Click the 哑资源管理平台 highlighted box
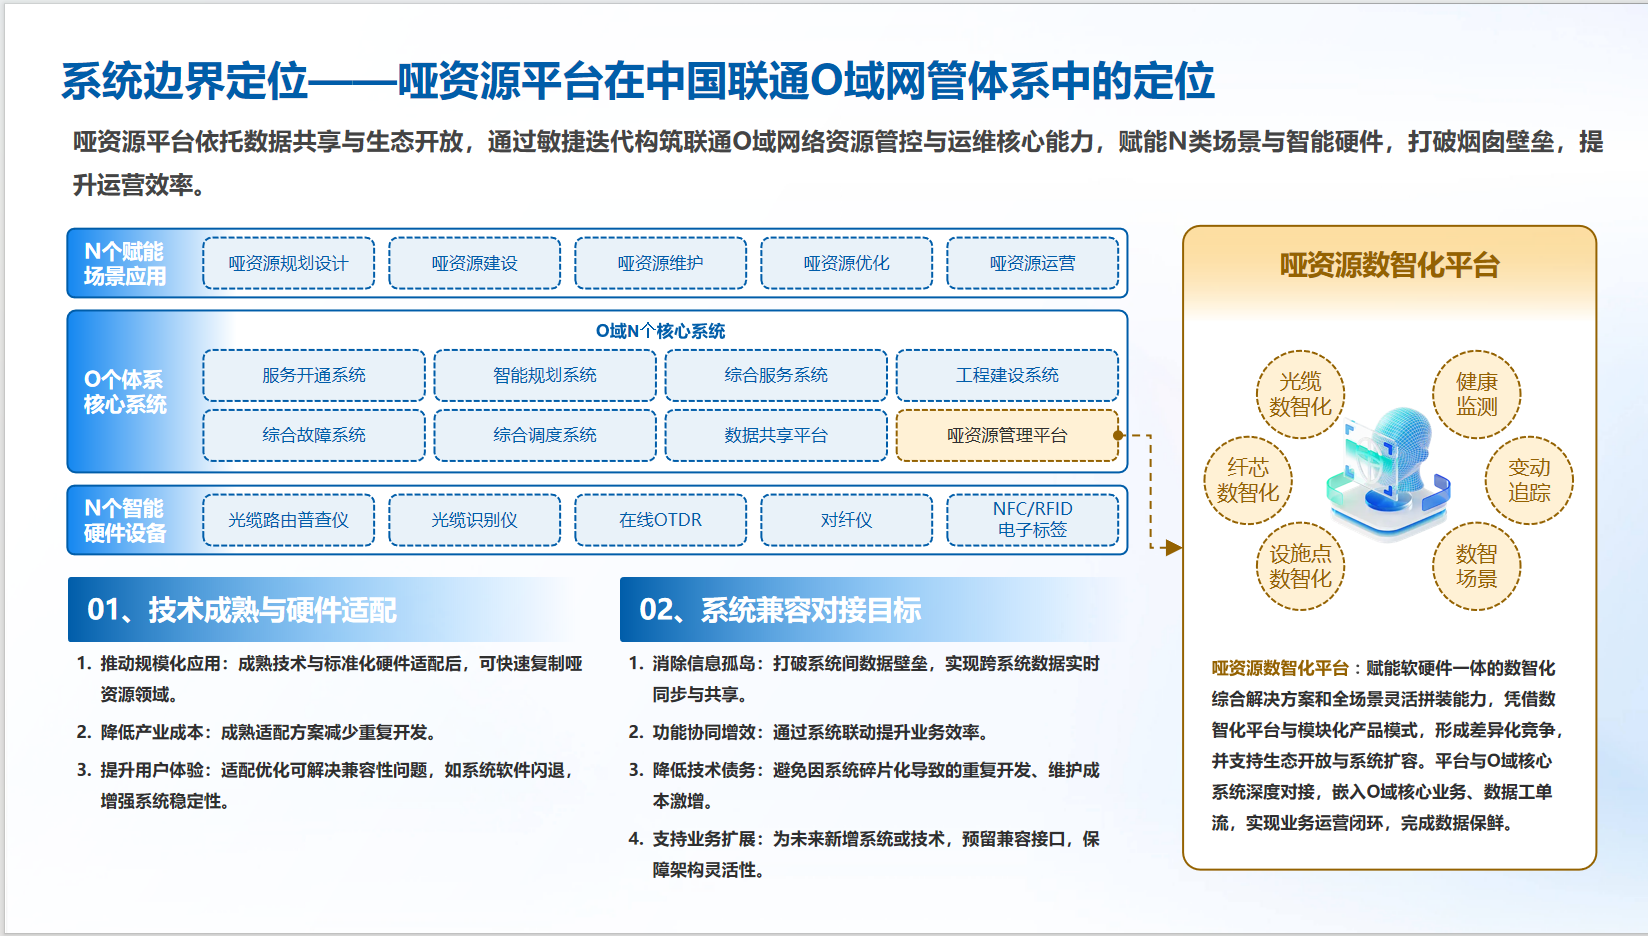The height and width of the screenshot is (936, 1648). (x=1007, y=435)
